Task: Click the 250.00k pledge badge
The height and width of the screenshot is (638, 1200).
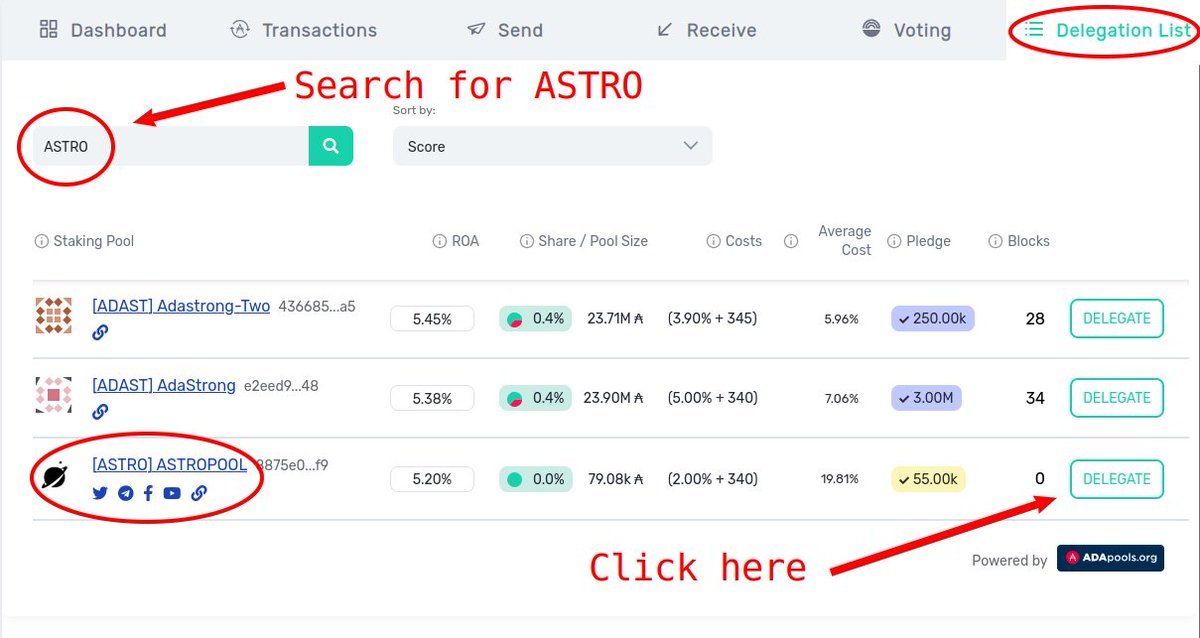Action: coord(932,318)
